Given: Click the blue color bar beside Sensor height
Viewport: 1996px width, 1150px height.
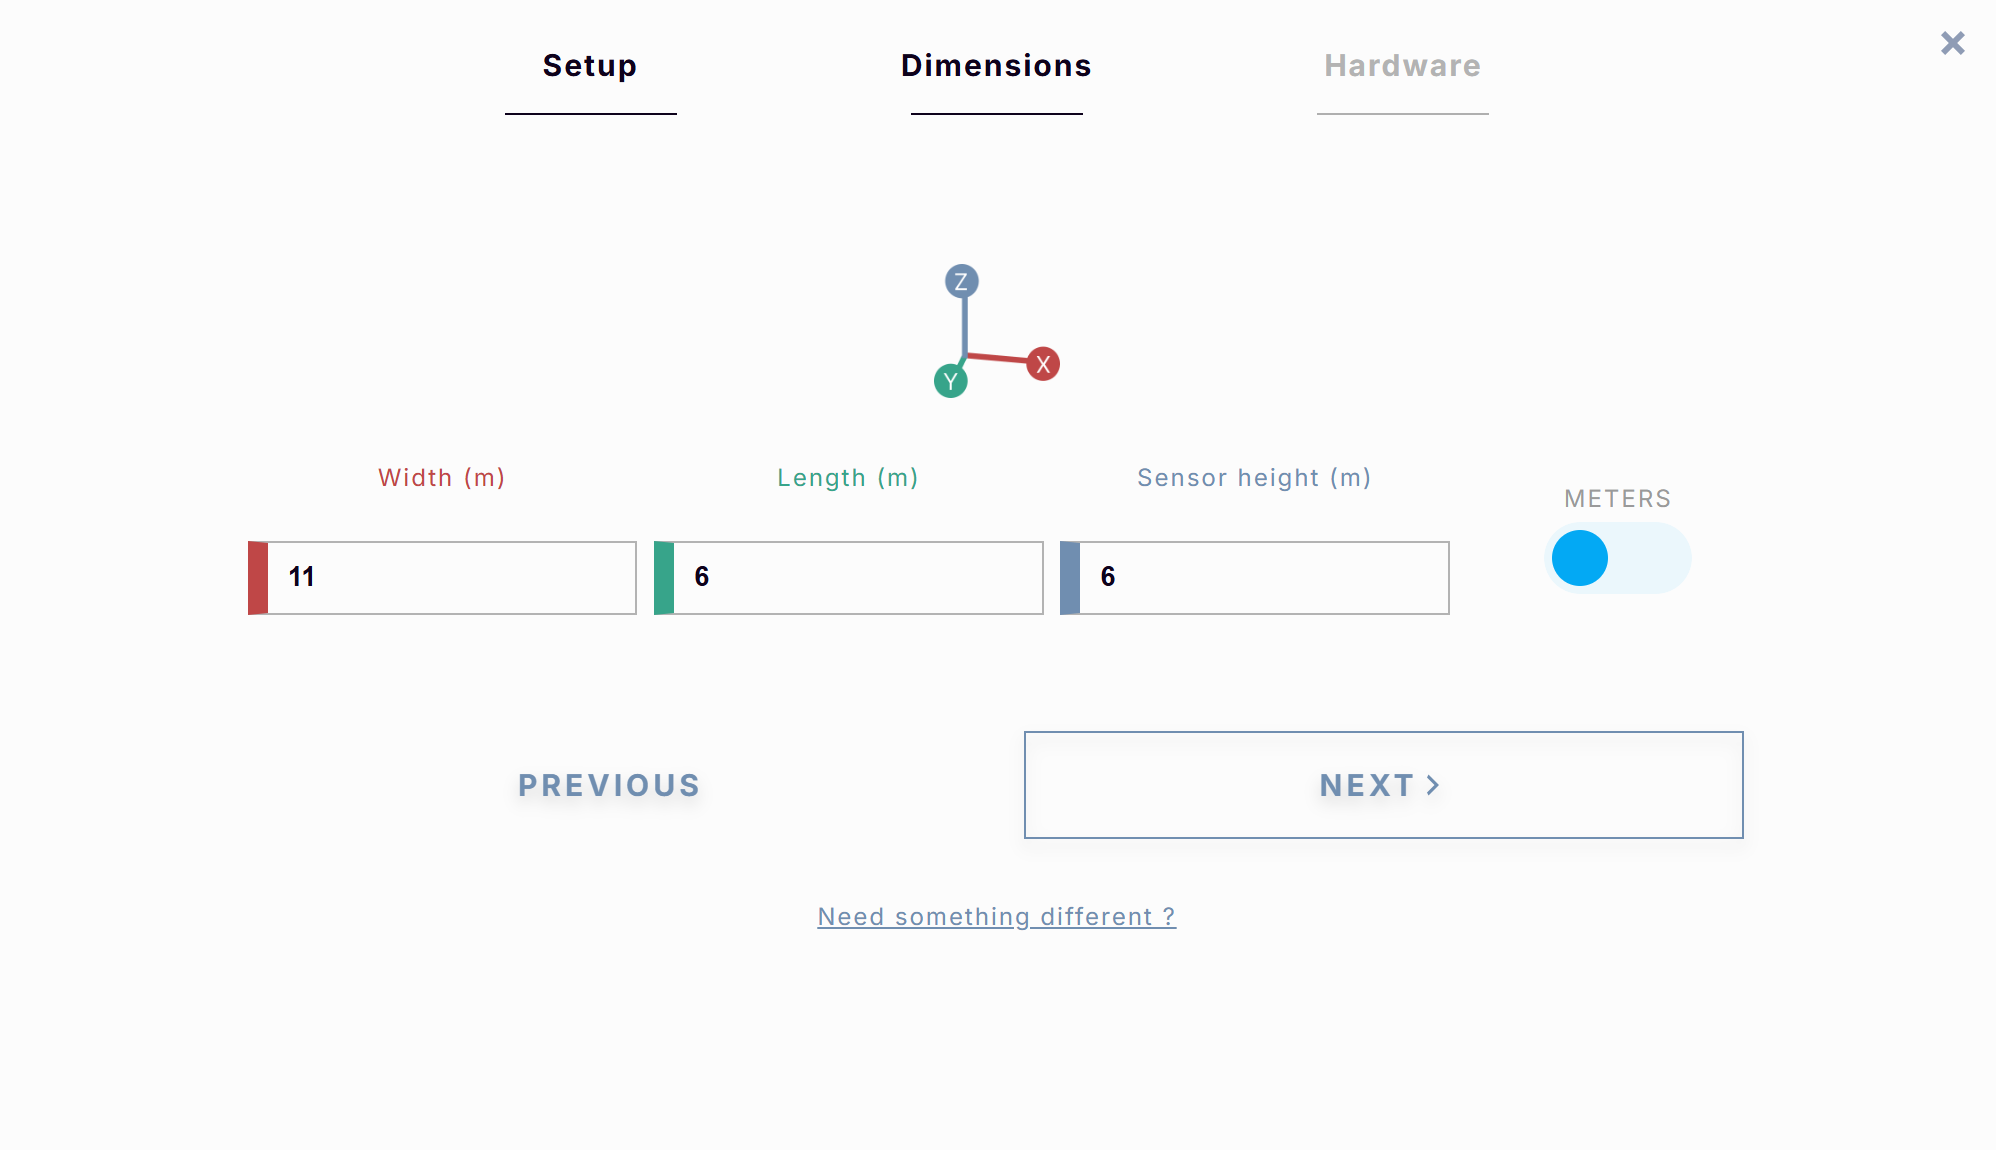Looking at the screenshot, I should tap(1070, 578).
